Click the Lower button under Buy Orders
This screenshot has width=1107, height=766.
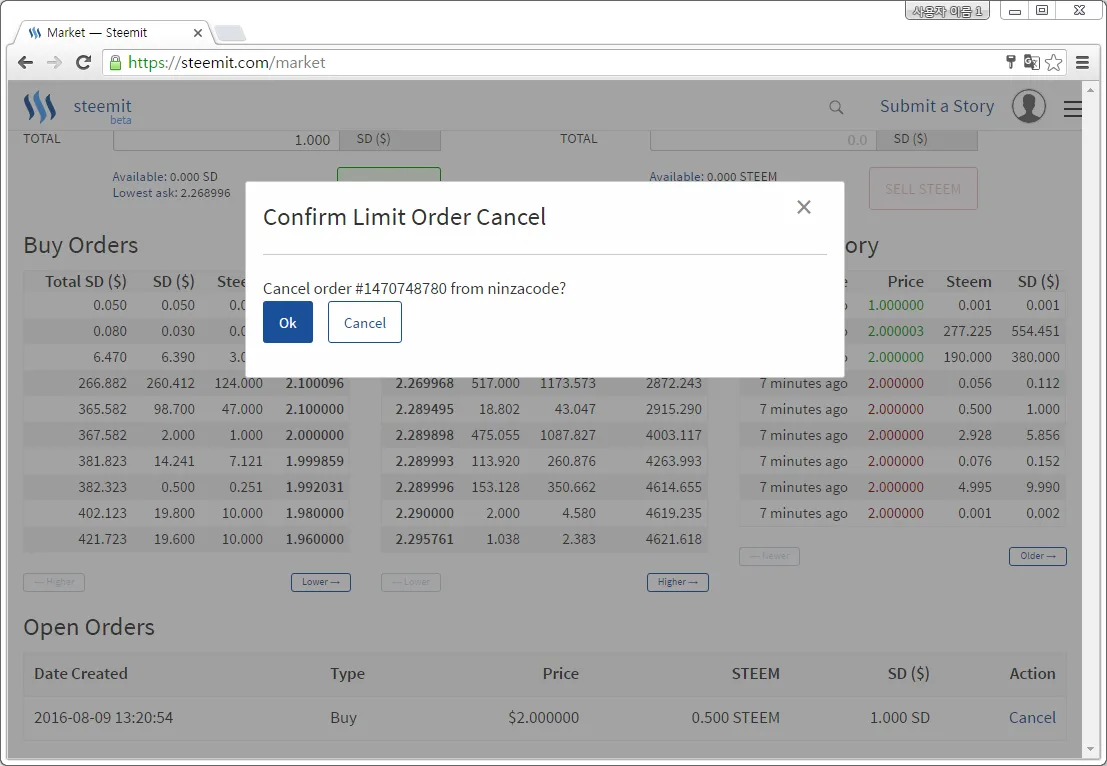(321, 582)
